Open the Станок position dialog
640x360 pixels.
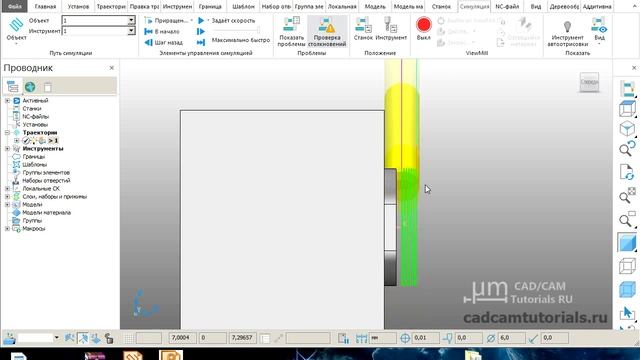[x=363, y=29]
